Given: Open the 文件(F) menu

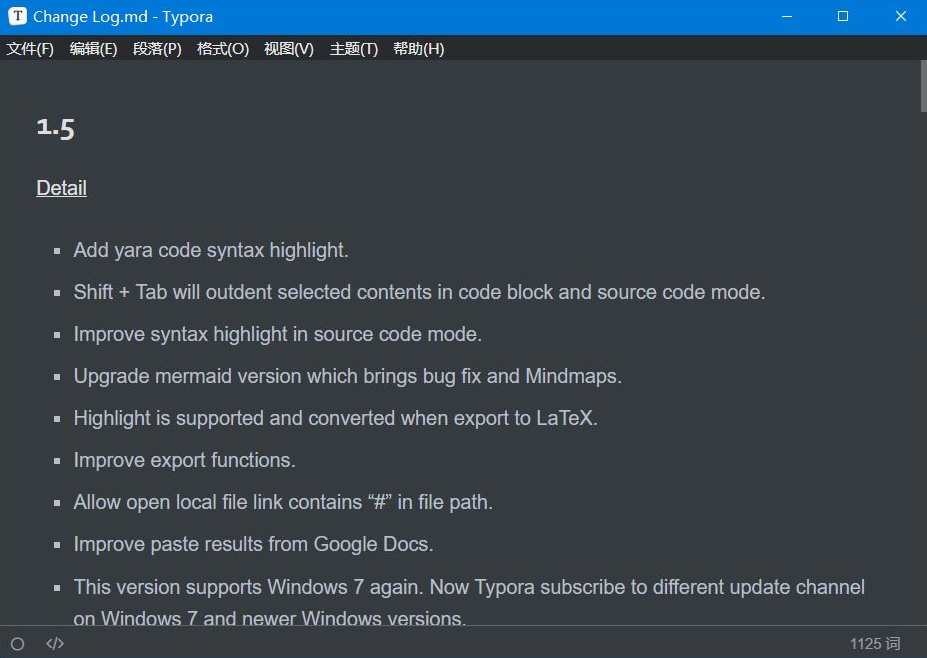Looking at the screenshot, I should pyautogui.click(x=30, y=48).
